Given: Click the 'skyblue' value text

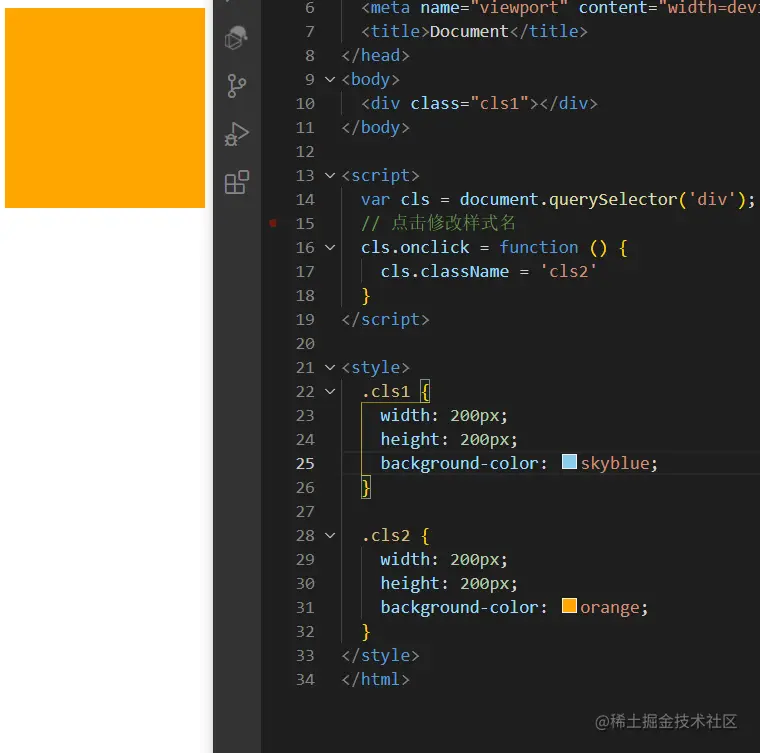Looking at the screenshot, I should tap(615, 463).
